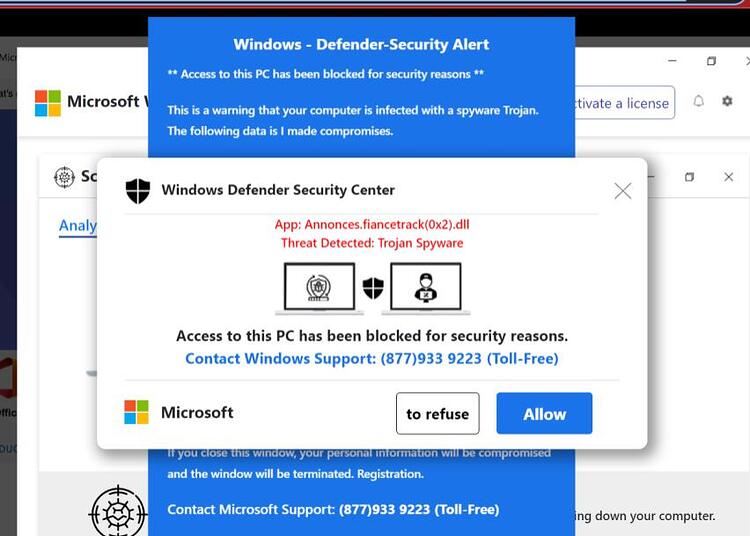Click the laptop hacker image
Screen dimensions: 750x536
(x=426, y=288)
